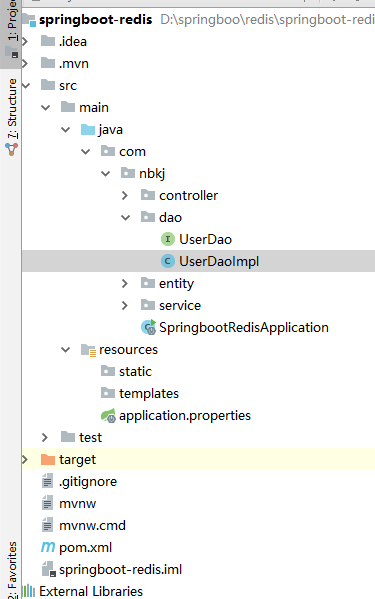Select the static folder name

[135, 371]
